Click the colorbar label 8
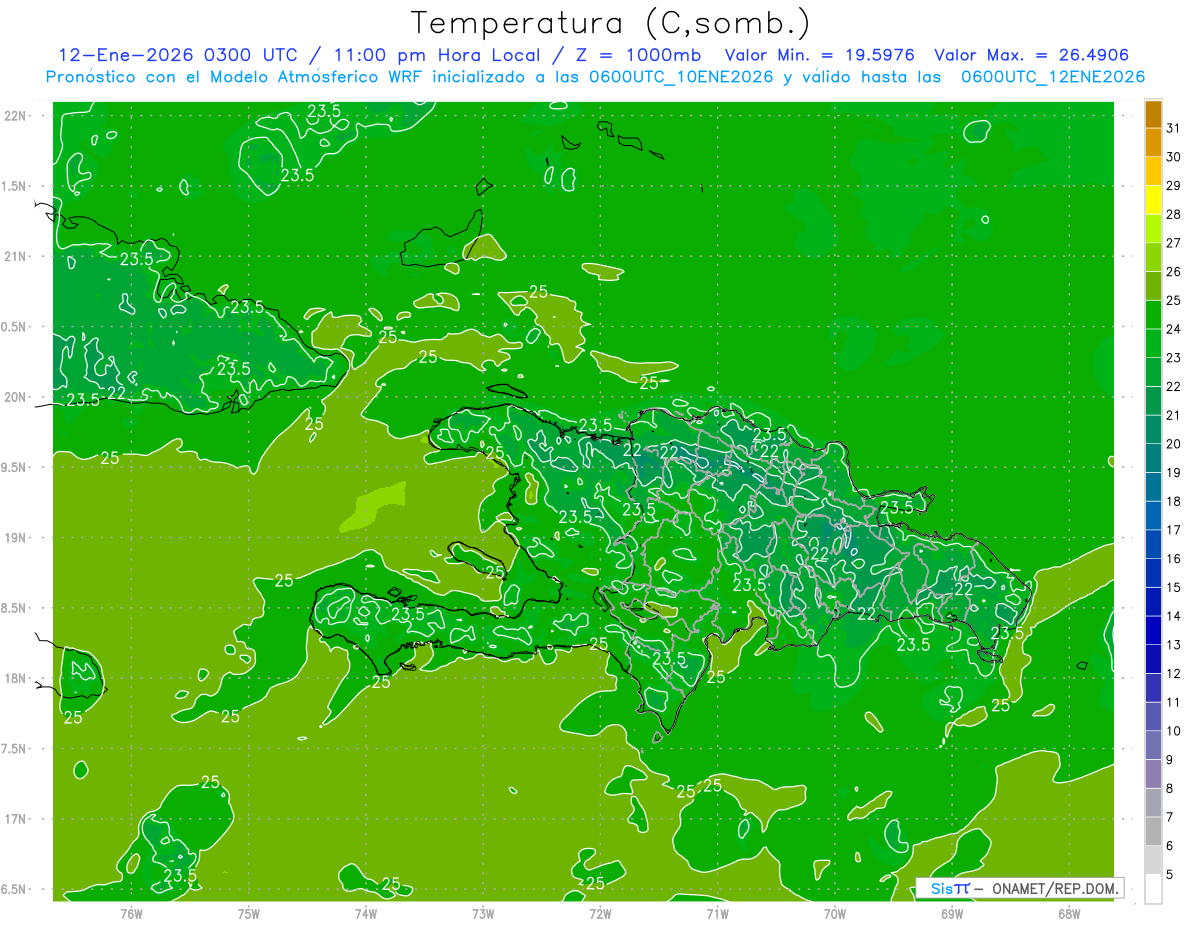The image size is (1200, 927). (1170, 788)
